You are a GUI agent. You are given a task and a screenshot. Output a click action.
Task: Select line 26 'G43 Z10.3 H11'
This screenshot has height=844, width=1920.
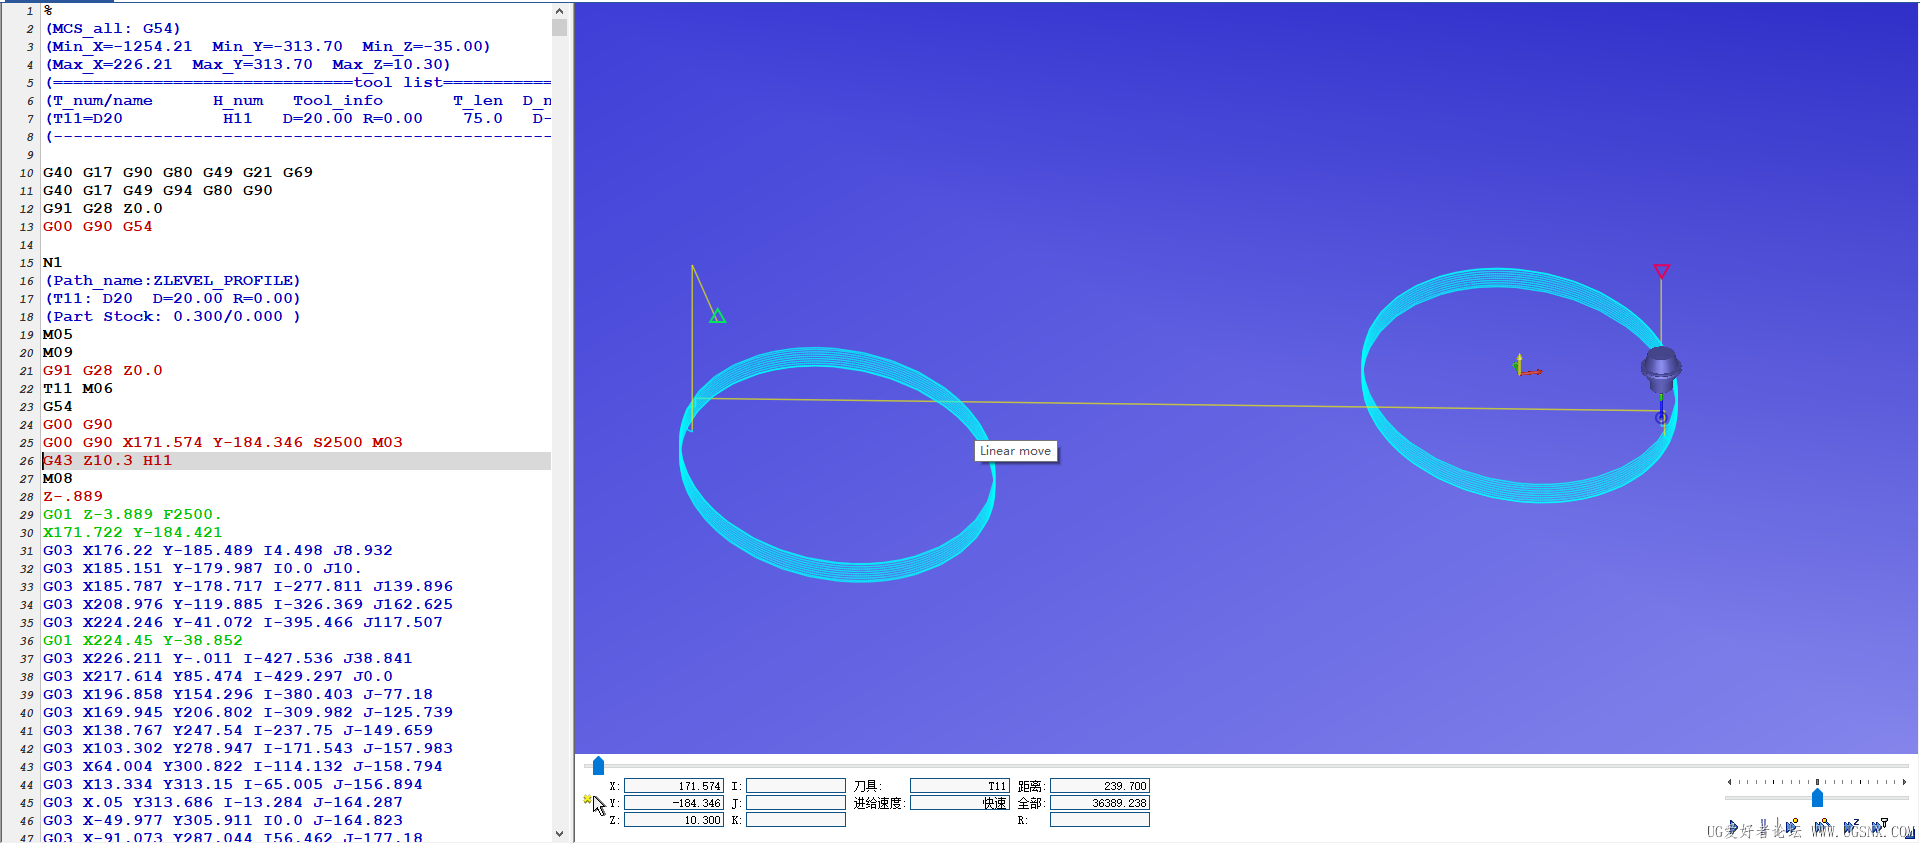(107, 461)
